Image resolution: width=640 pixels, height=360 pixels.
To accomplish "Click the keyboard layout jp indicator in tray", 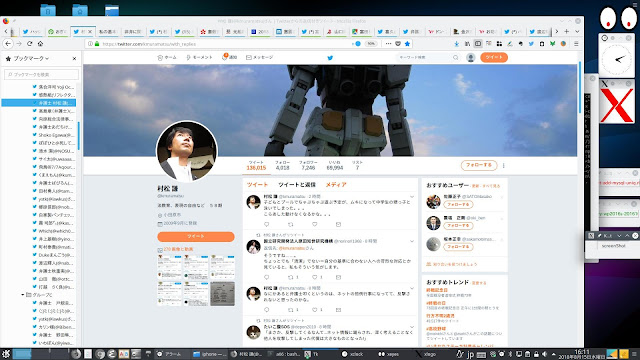I will (x=470, y=354).
